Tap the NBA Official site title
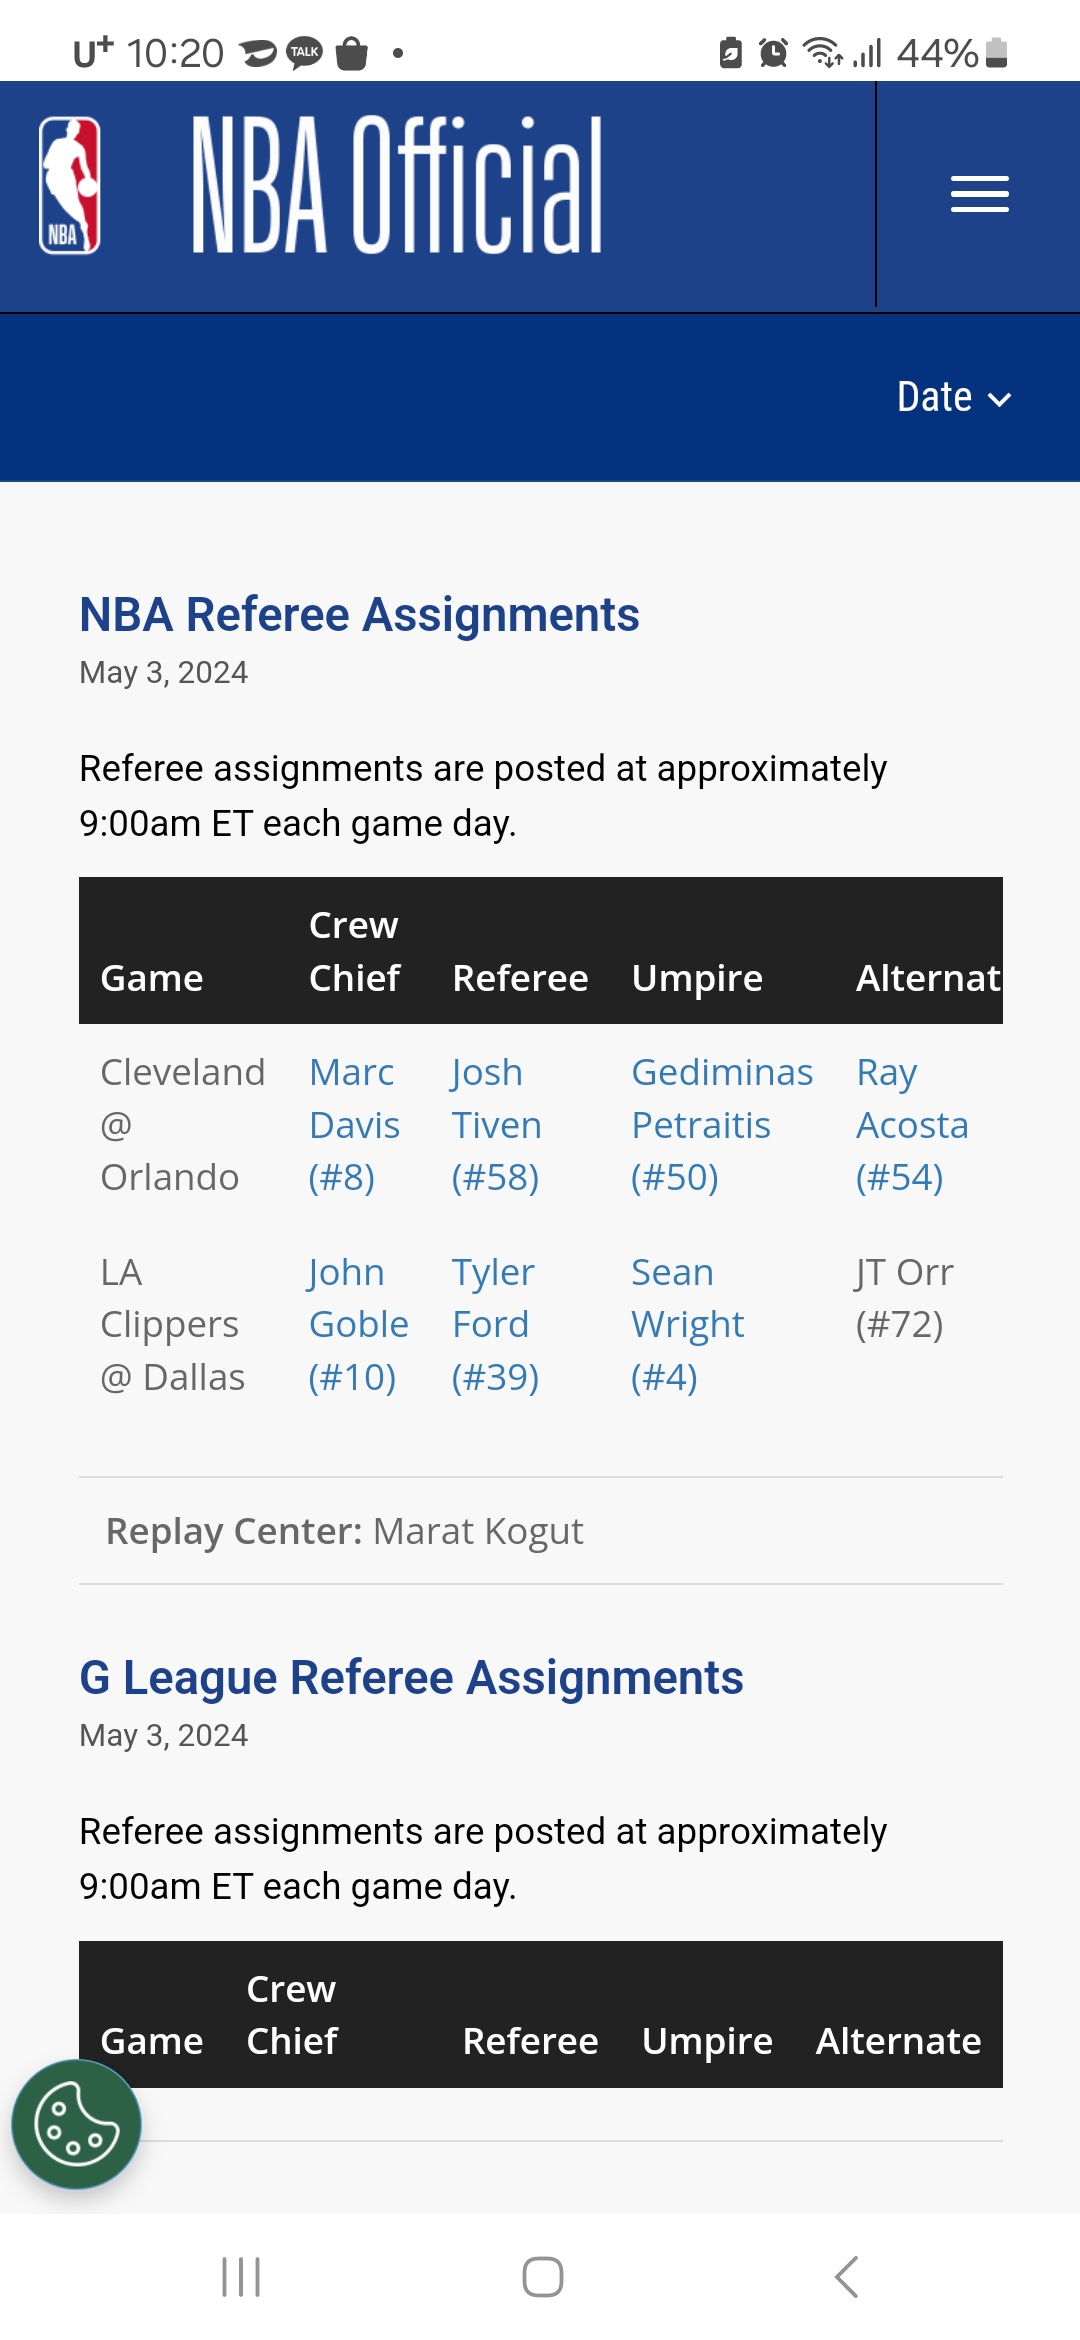The image size is (1080, 2340). (397, 185)
